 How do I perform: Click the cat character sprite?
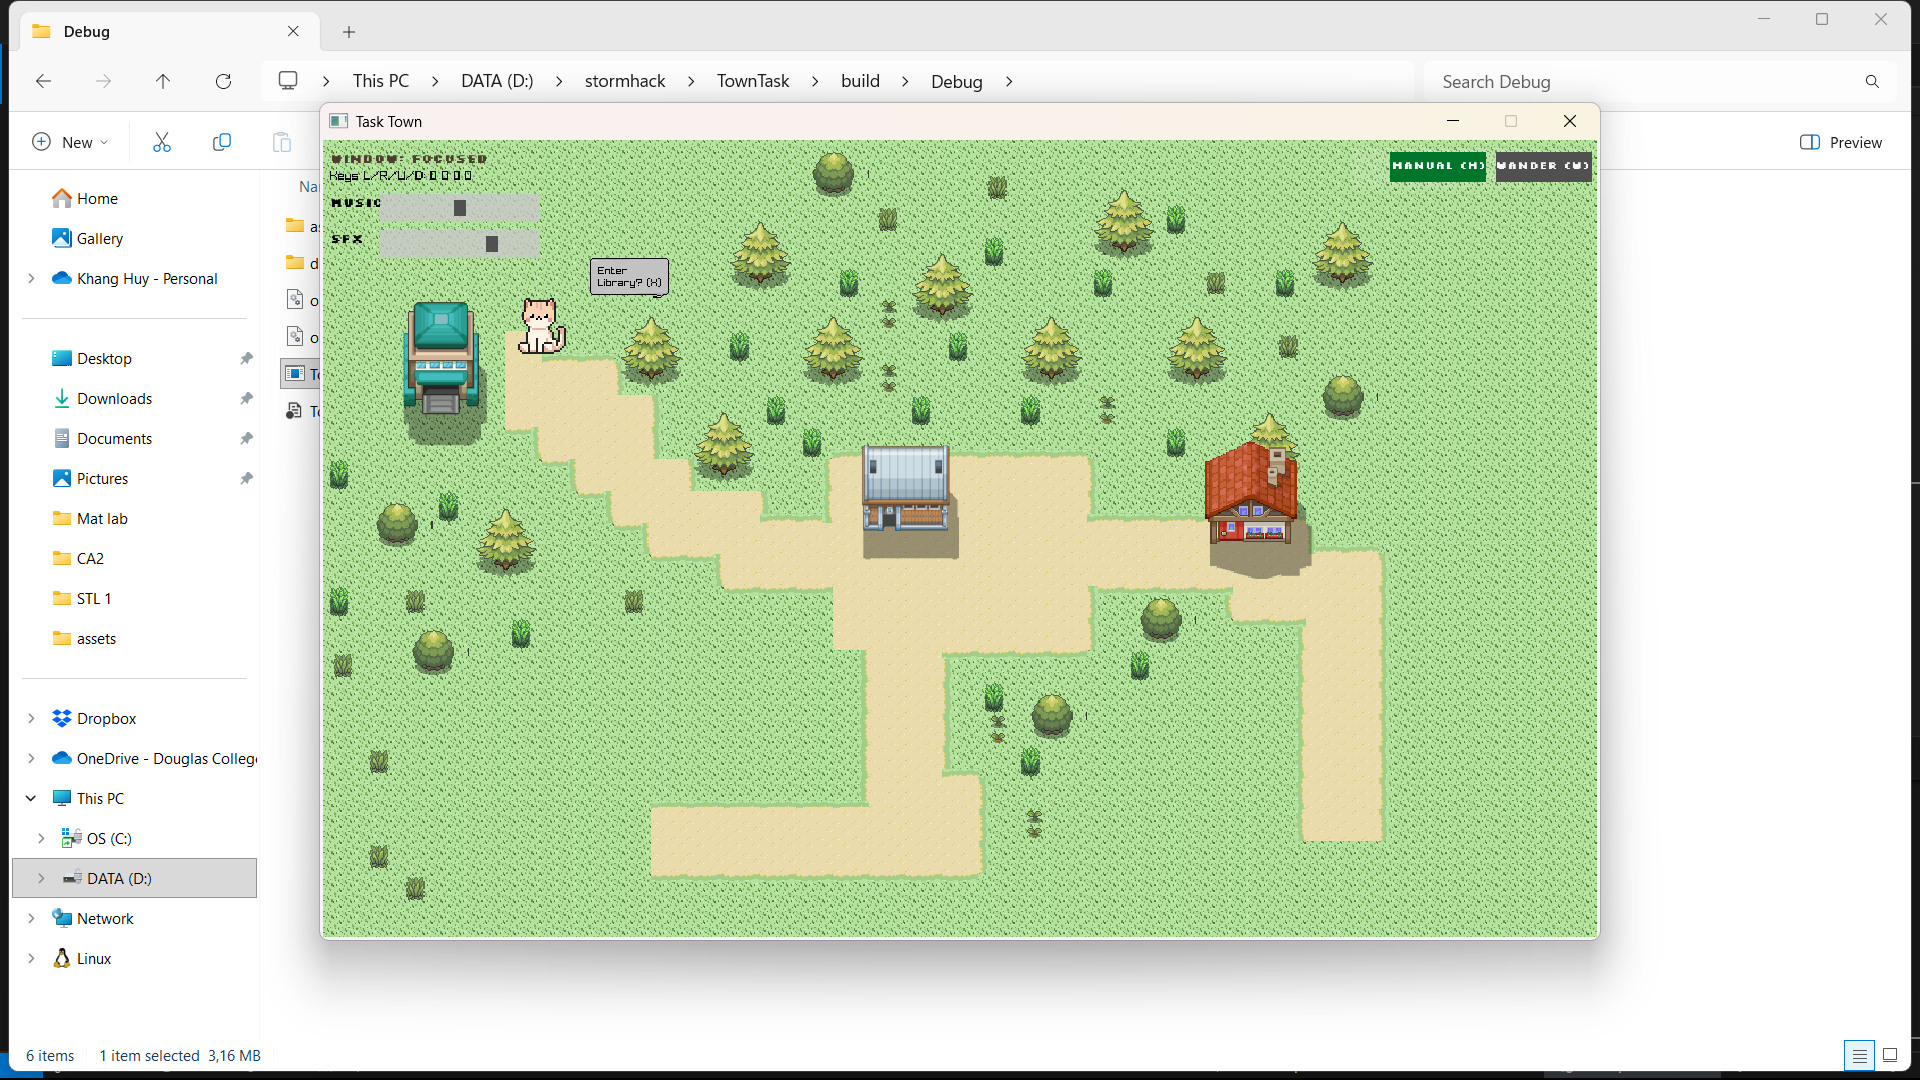pos(541,326)
